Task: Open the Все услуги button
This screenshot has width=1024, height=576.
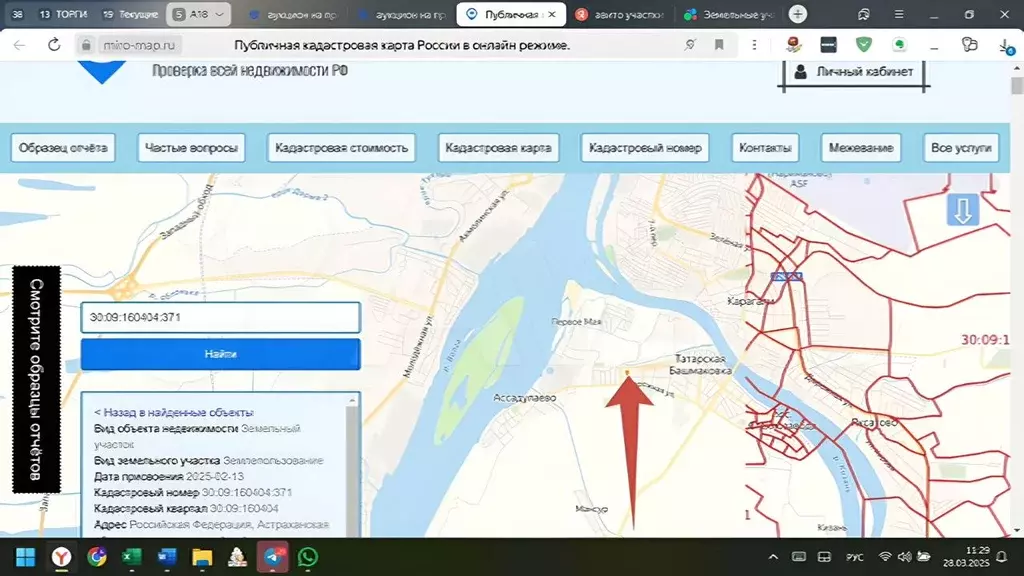Action: pos(961,148)
